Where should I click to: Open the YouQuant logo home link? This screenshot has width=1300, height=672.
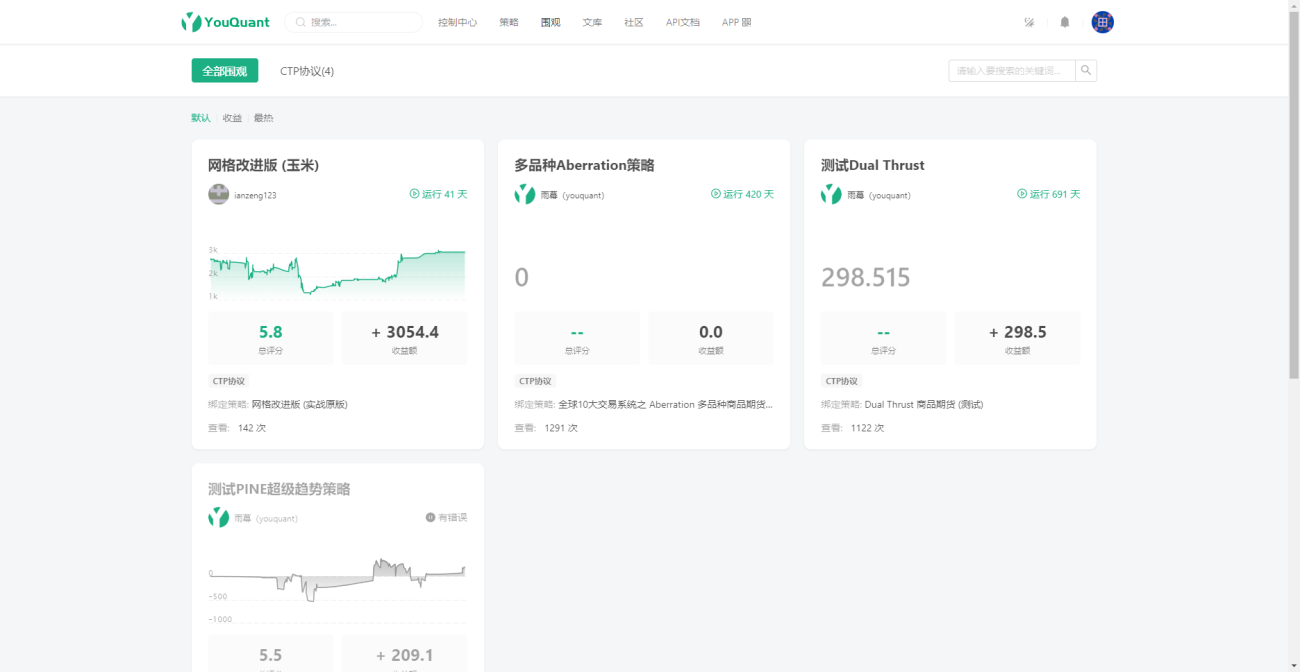click(225, 22)
